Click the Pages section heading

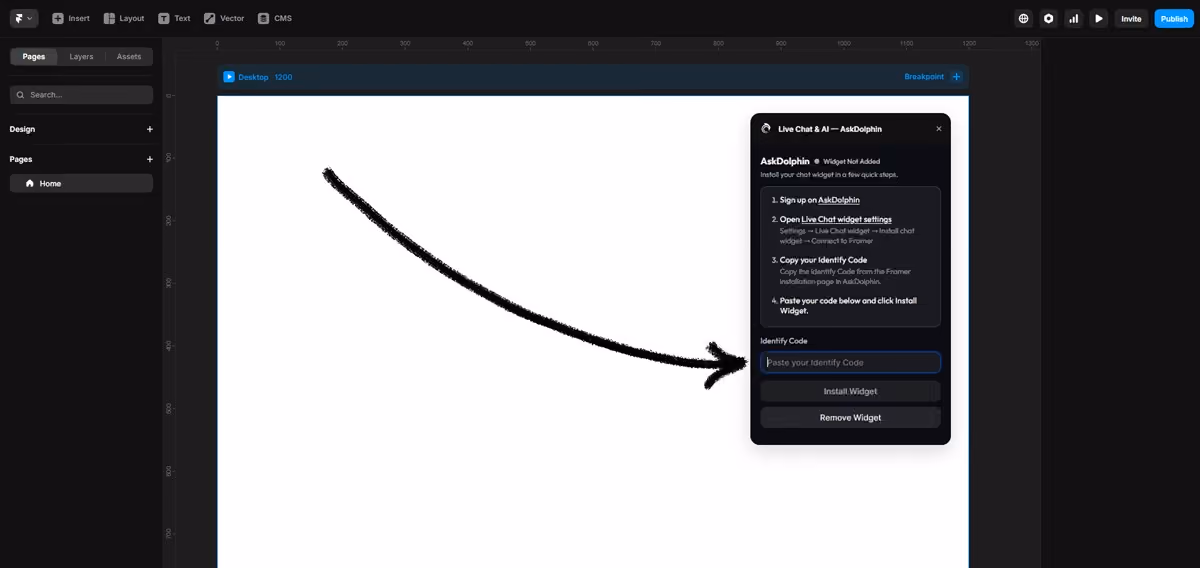[x=21, y=159]
